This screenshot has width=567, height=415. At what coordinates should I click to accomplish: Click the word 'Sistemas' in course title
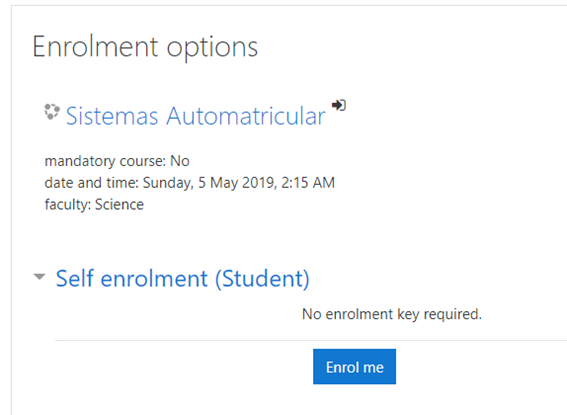point(112,116)
